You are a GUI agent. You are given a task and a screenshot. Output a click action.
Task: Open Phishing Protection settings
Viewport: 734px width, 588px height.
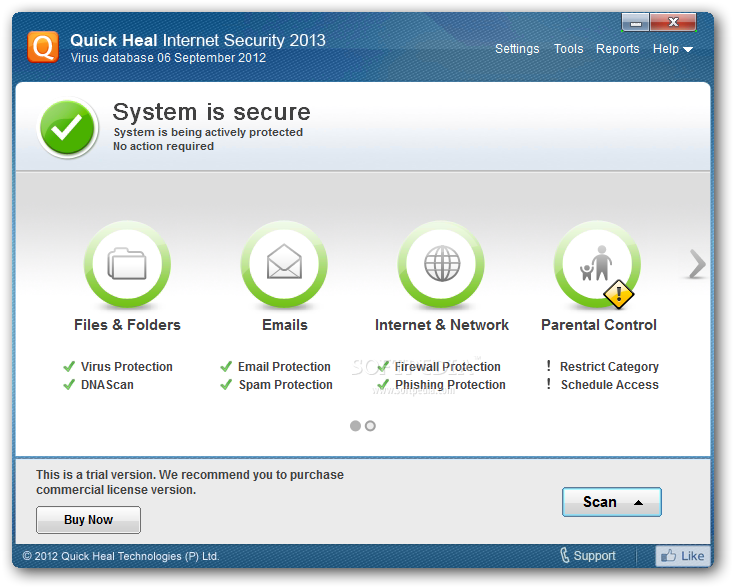(450, 385)
